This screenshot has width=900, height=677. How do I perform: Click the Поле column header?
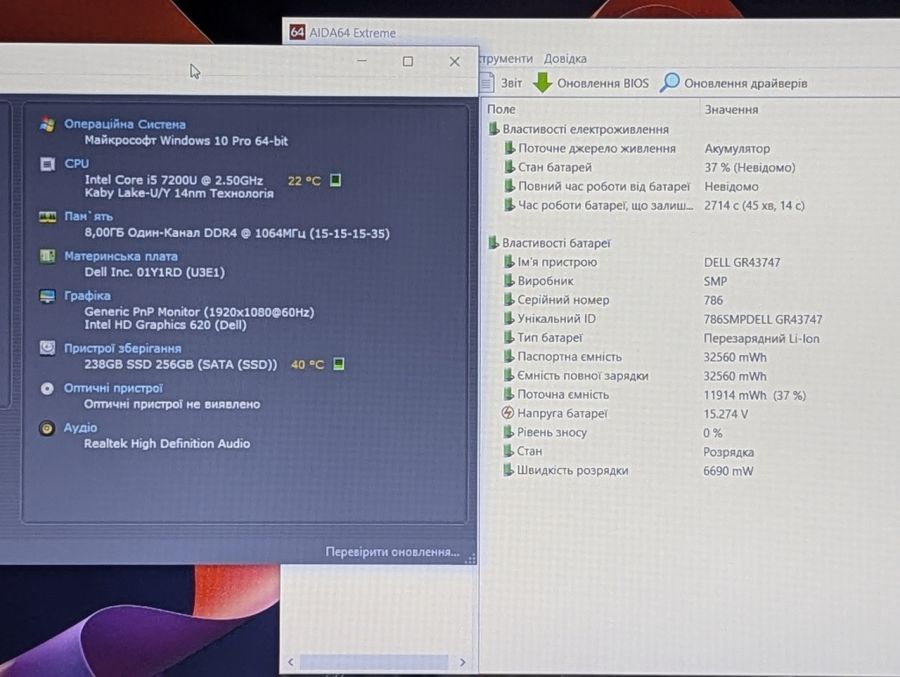pos(501,109)
